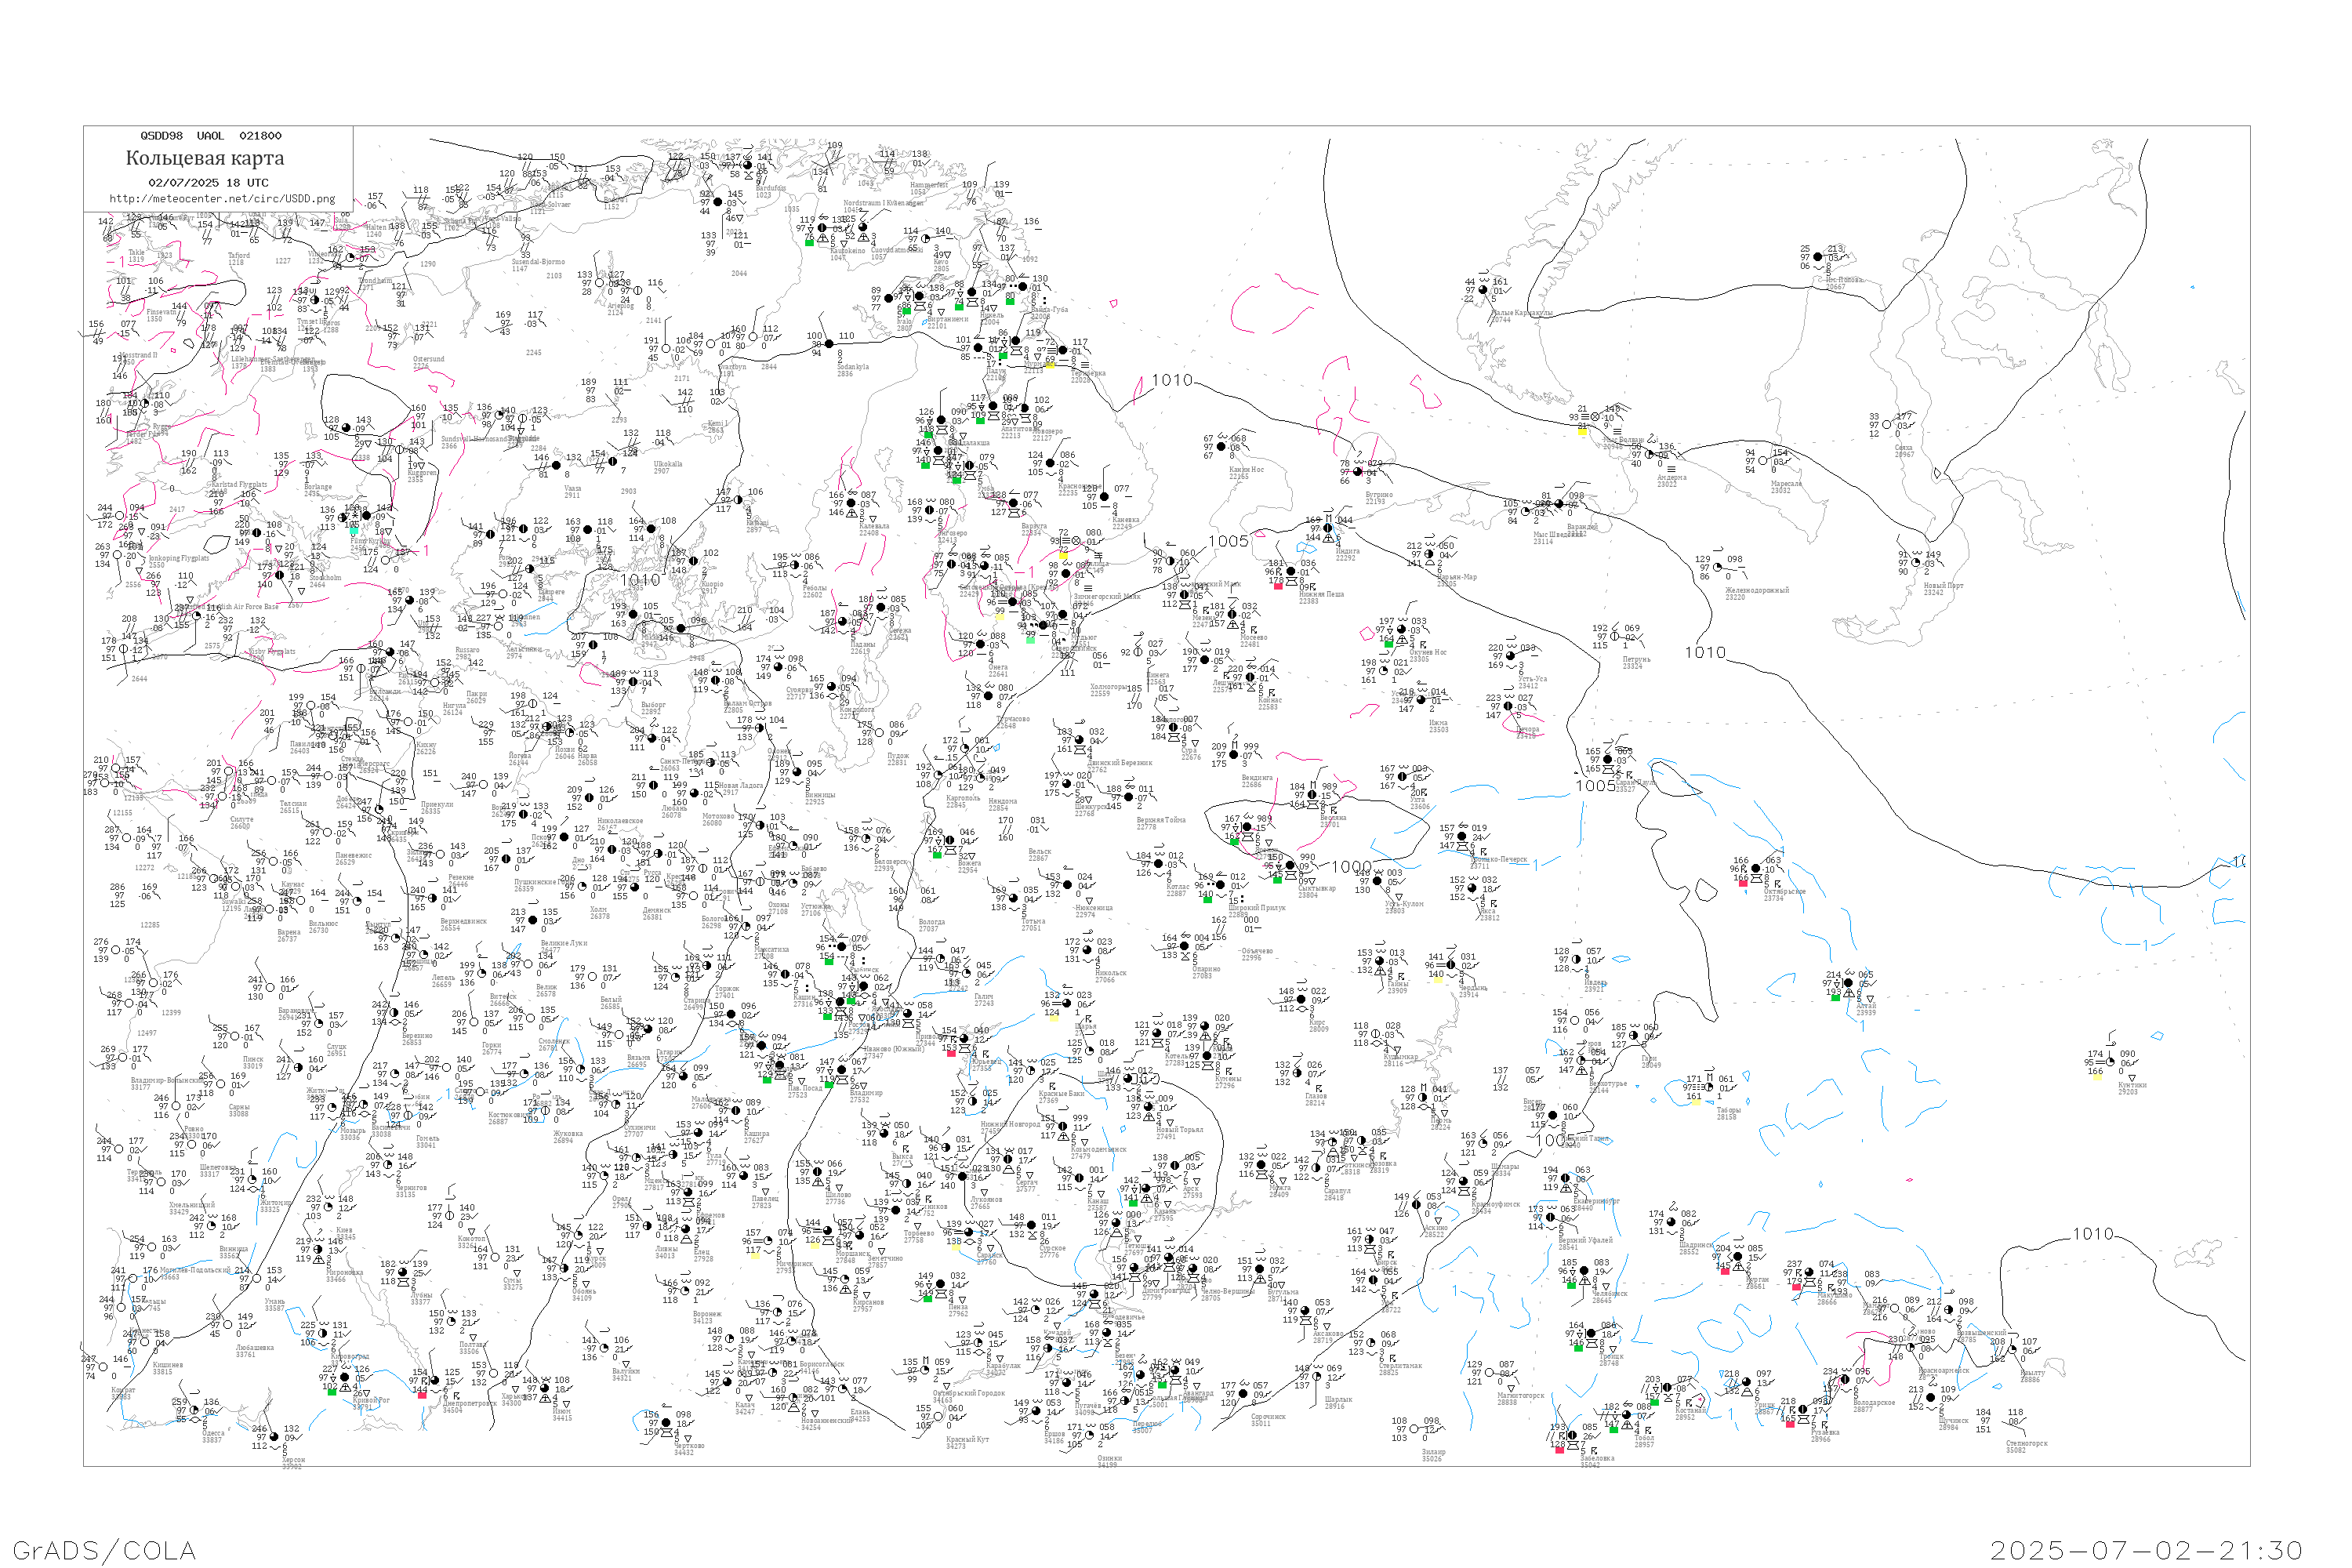Click the 1010 isobar label east of Петрунь
The width and height of the screenshot is (2352, 1568).
tap(1705, 652)
